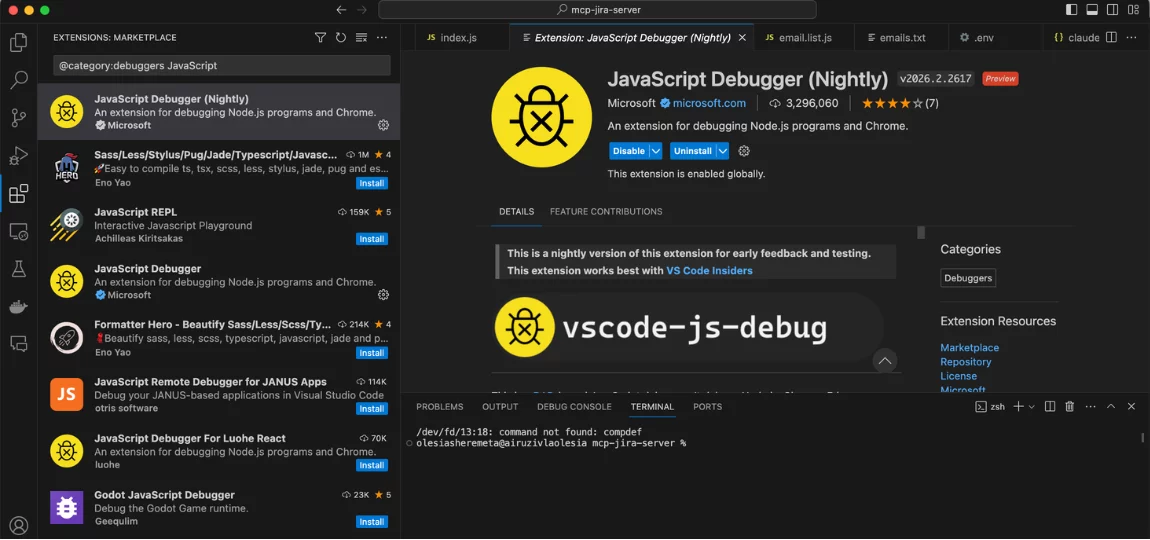Open the chat view in activity bar
The image size is (1150, 540).
18,343
